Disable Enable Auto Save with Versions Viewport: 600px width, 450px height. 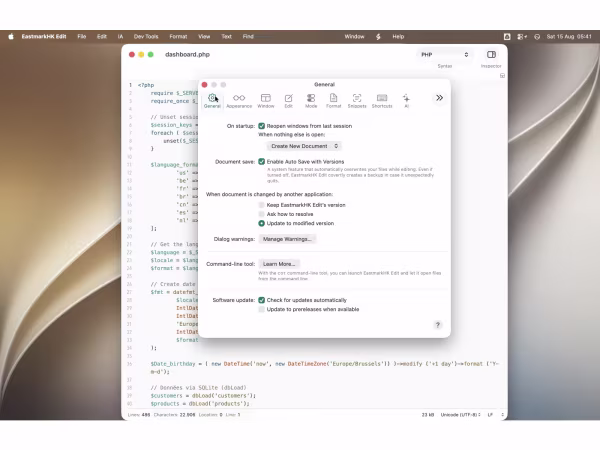coord(262,162)
